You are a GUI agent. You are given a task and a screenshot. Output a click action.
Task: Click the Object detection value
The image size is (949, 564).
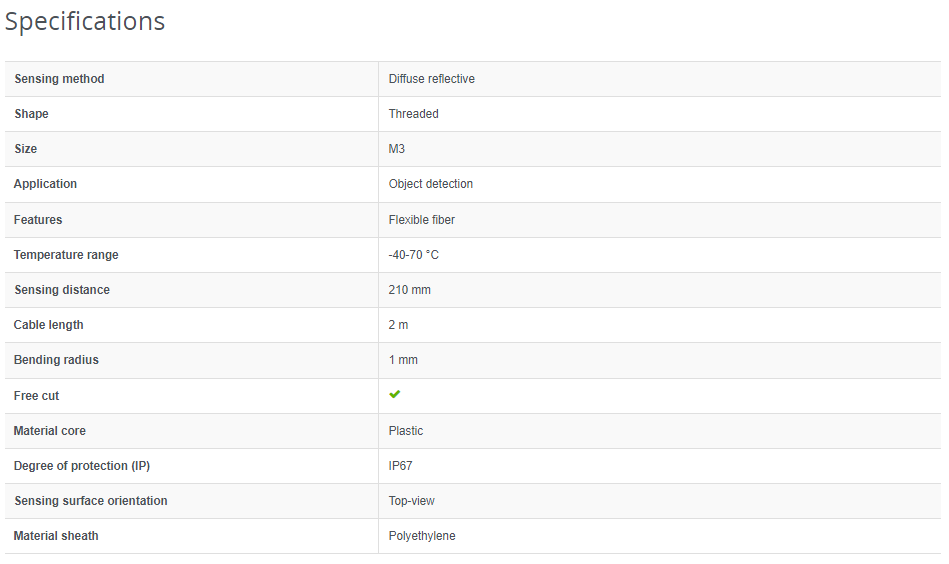[x=431, y=184]
